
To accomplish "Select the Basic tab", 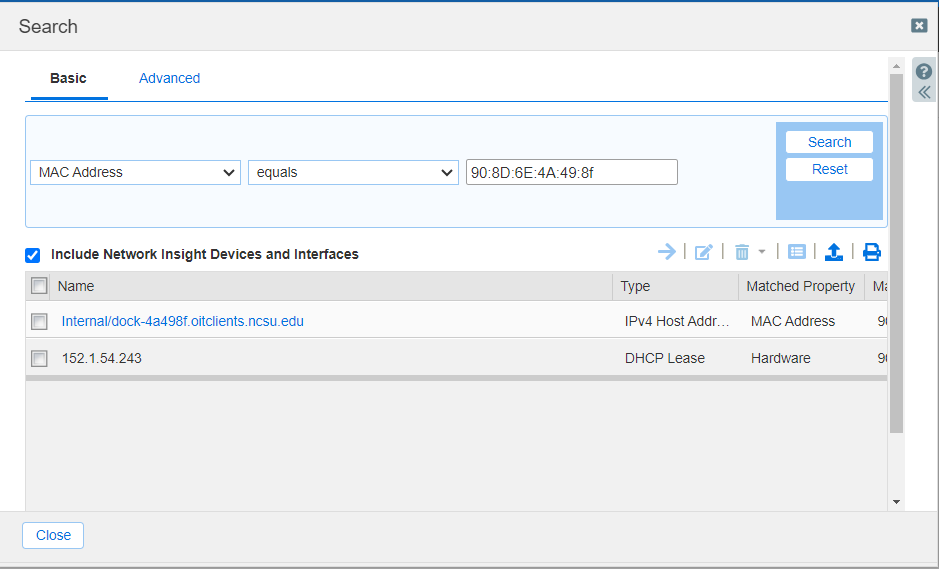I will (68, 78).
